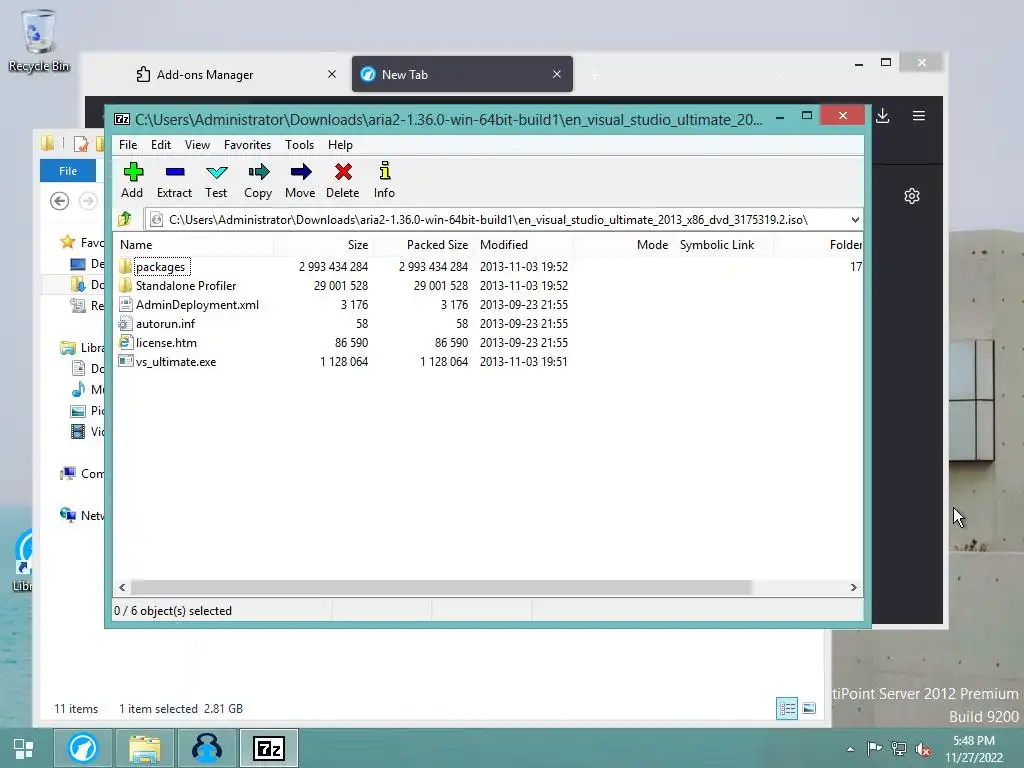The width and height of the screenshot is (1024, 768).
Task: Click the 7-Zip address path field
Action: 496,219
